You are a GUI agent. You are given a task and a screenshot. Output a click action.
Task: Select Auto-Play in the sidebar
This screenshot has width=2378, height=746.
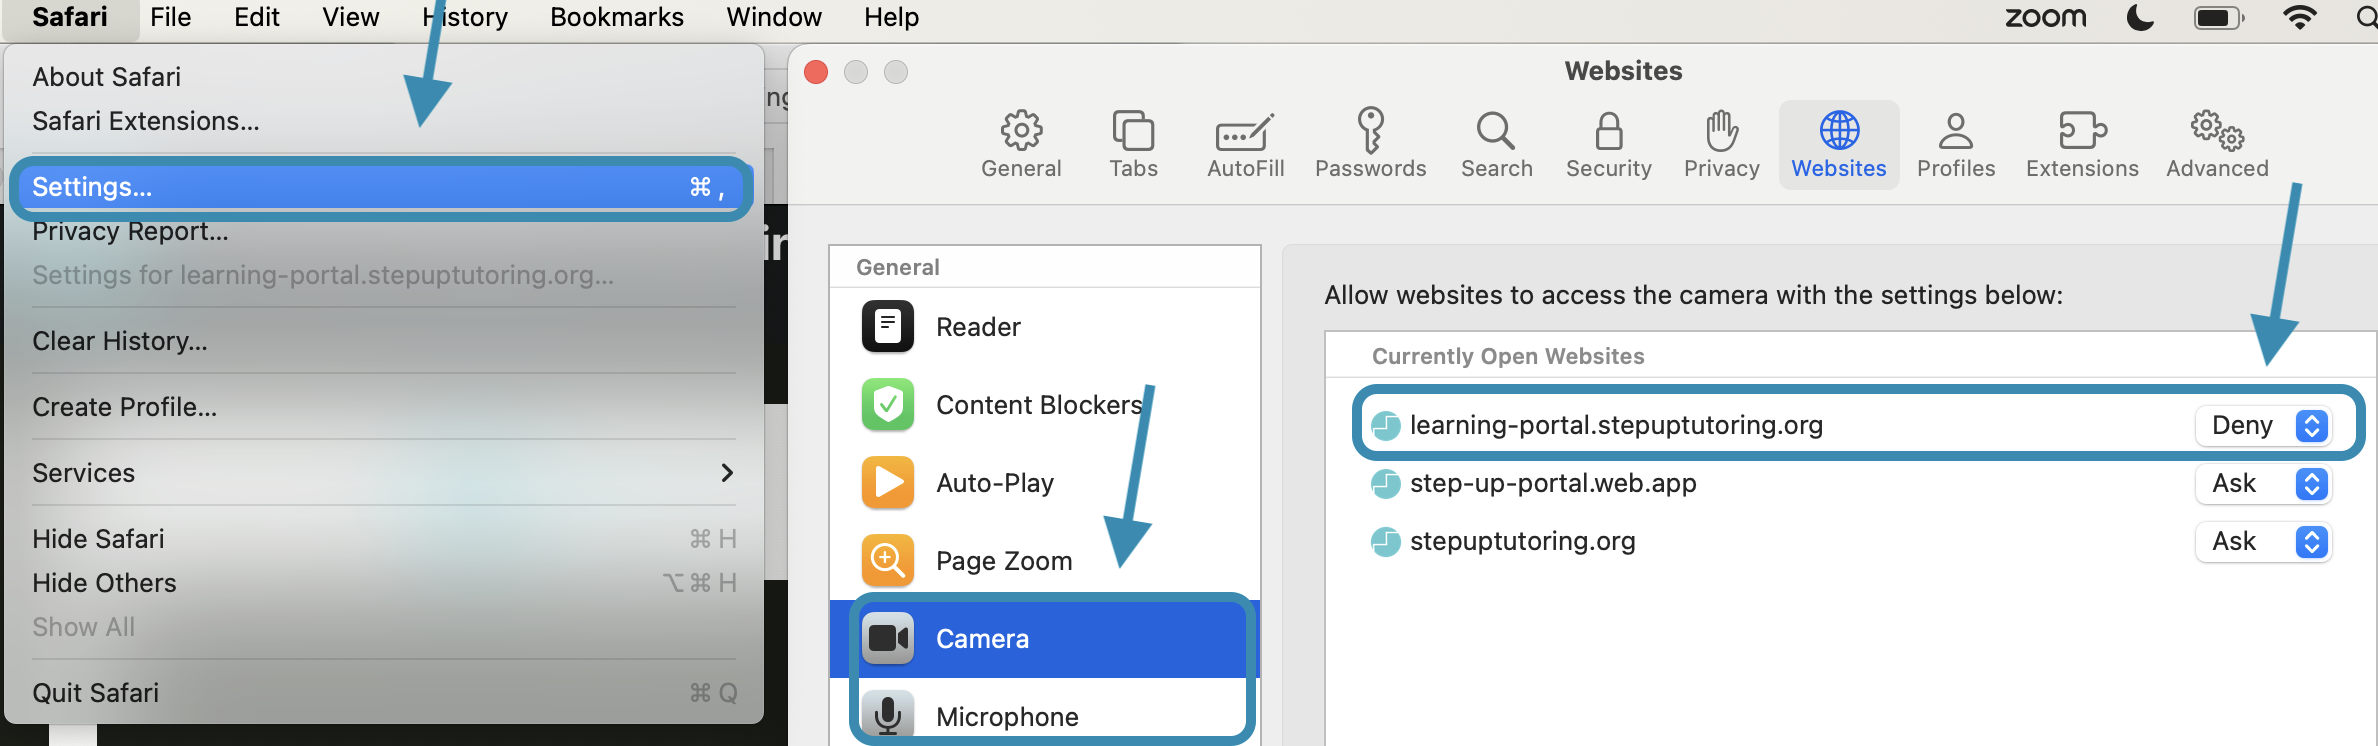coord(1045,483)
